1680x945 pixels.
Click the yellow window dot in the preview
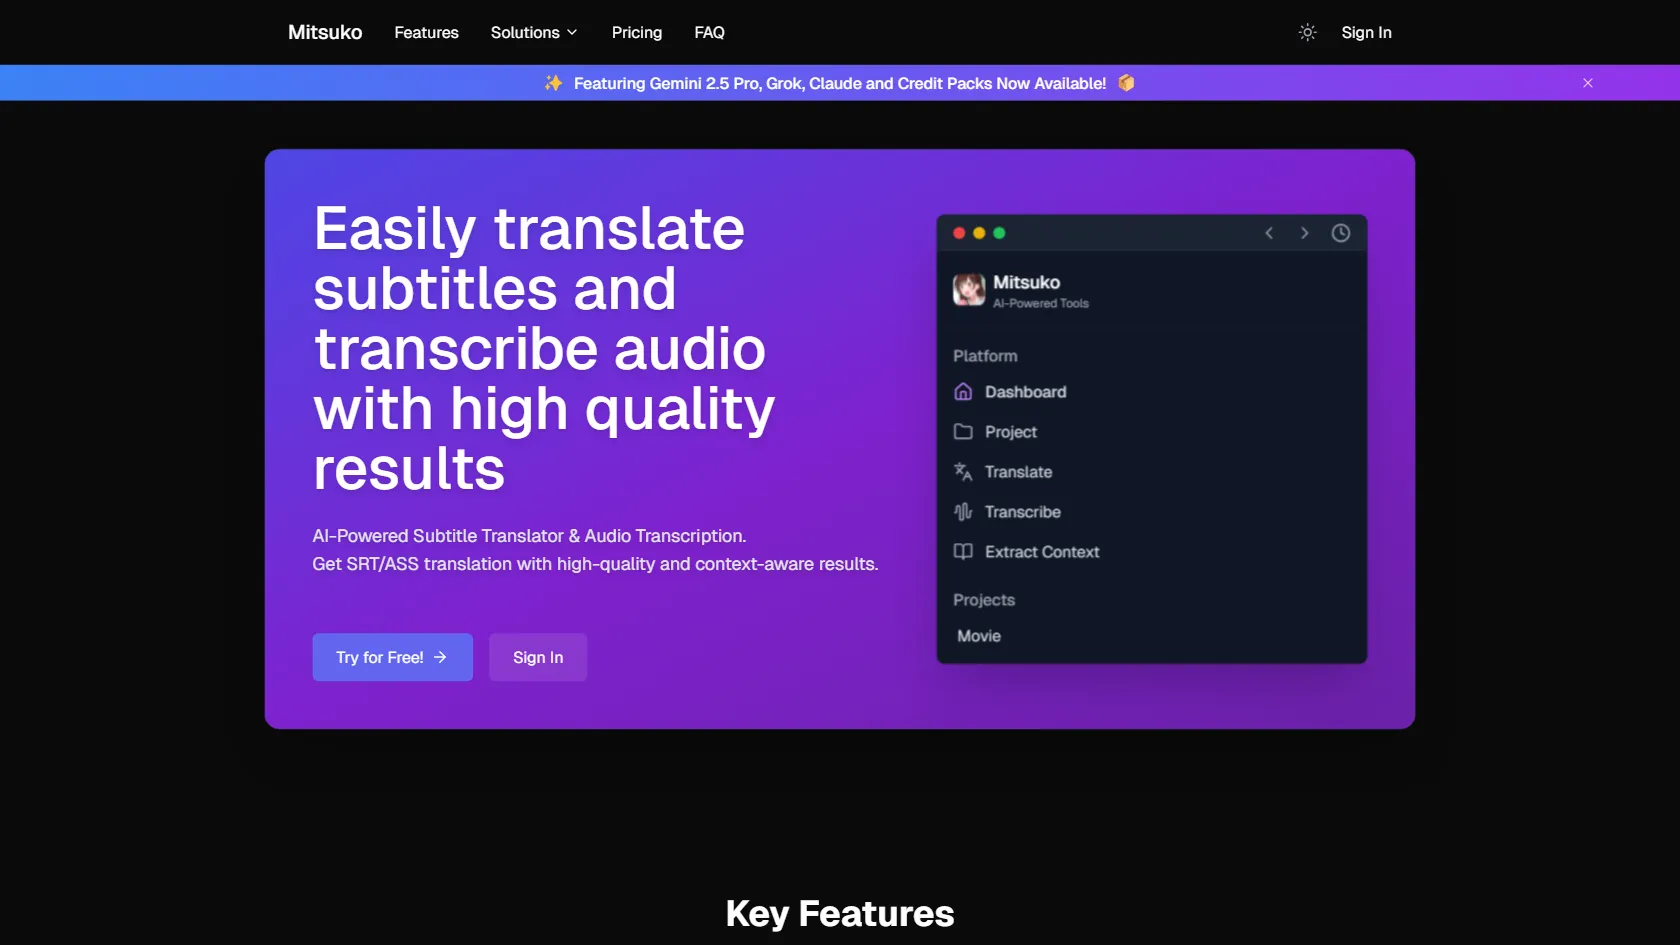[979, 233]
